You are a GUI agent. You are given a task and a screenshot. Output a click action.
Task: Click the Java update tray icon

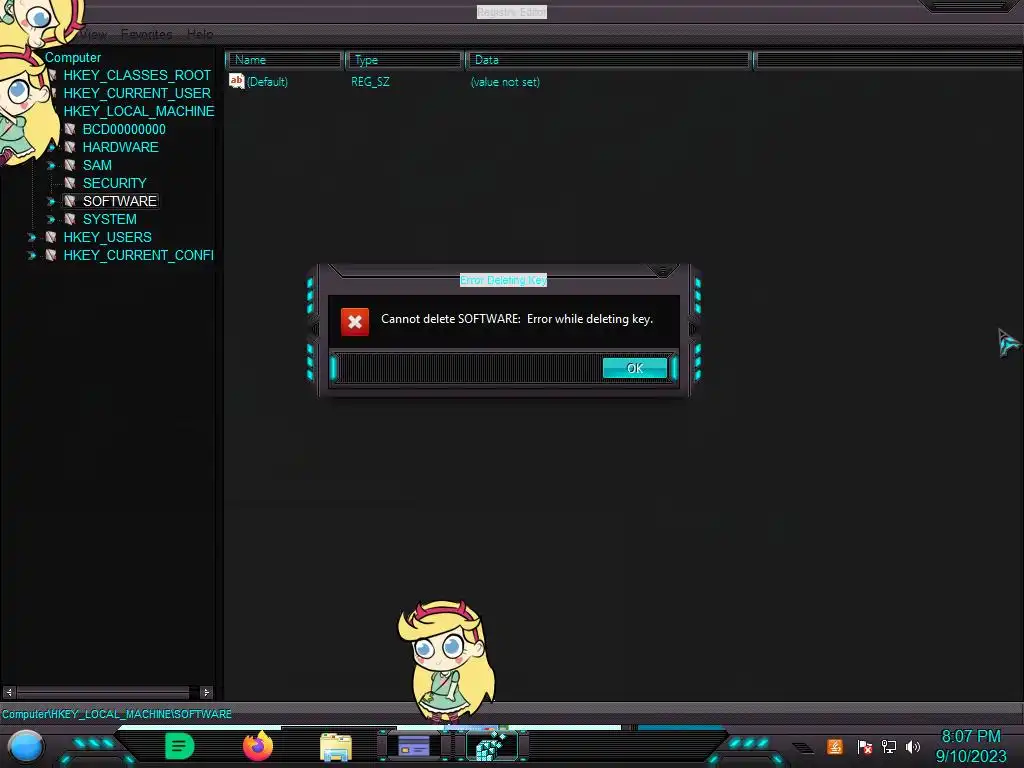[835, 746]
